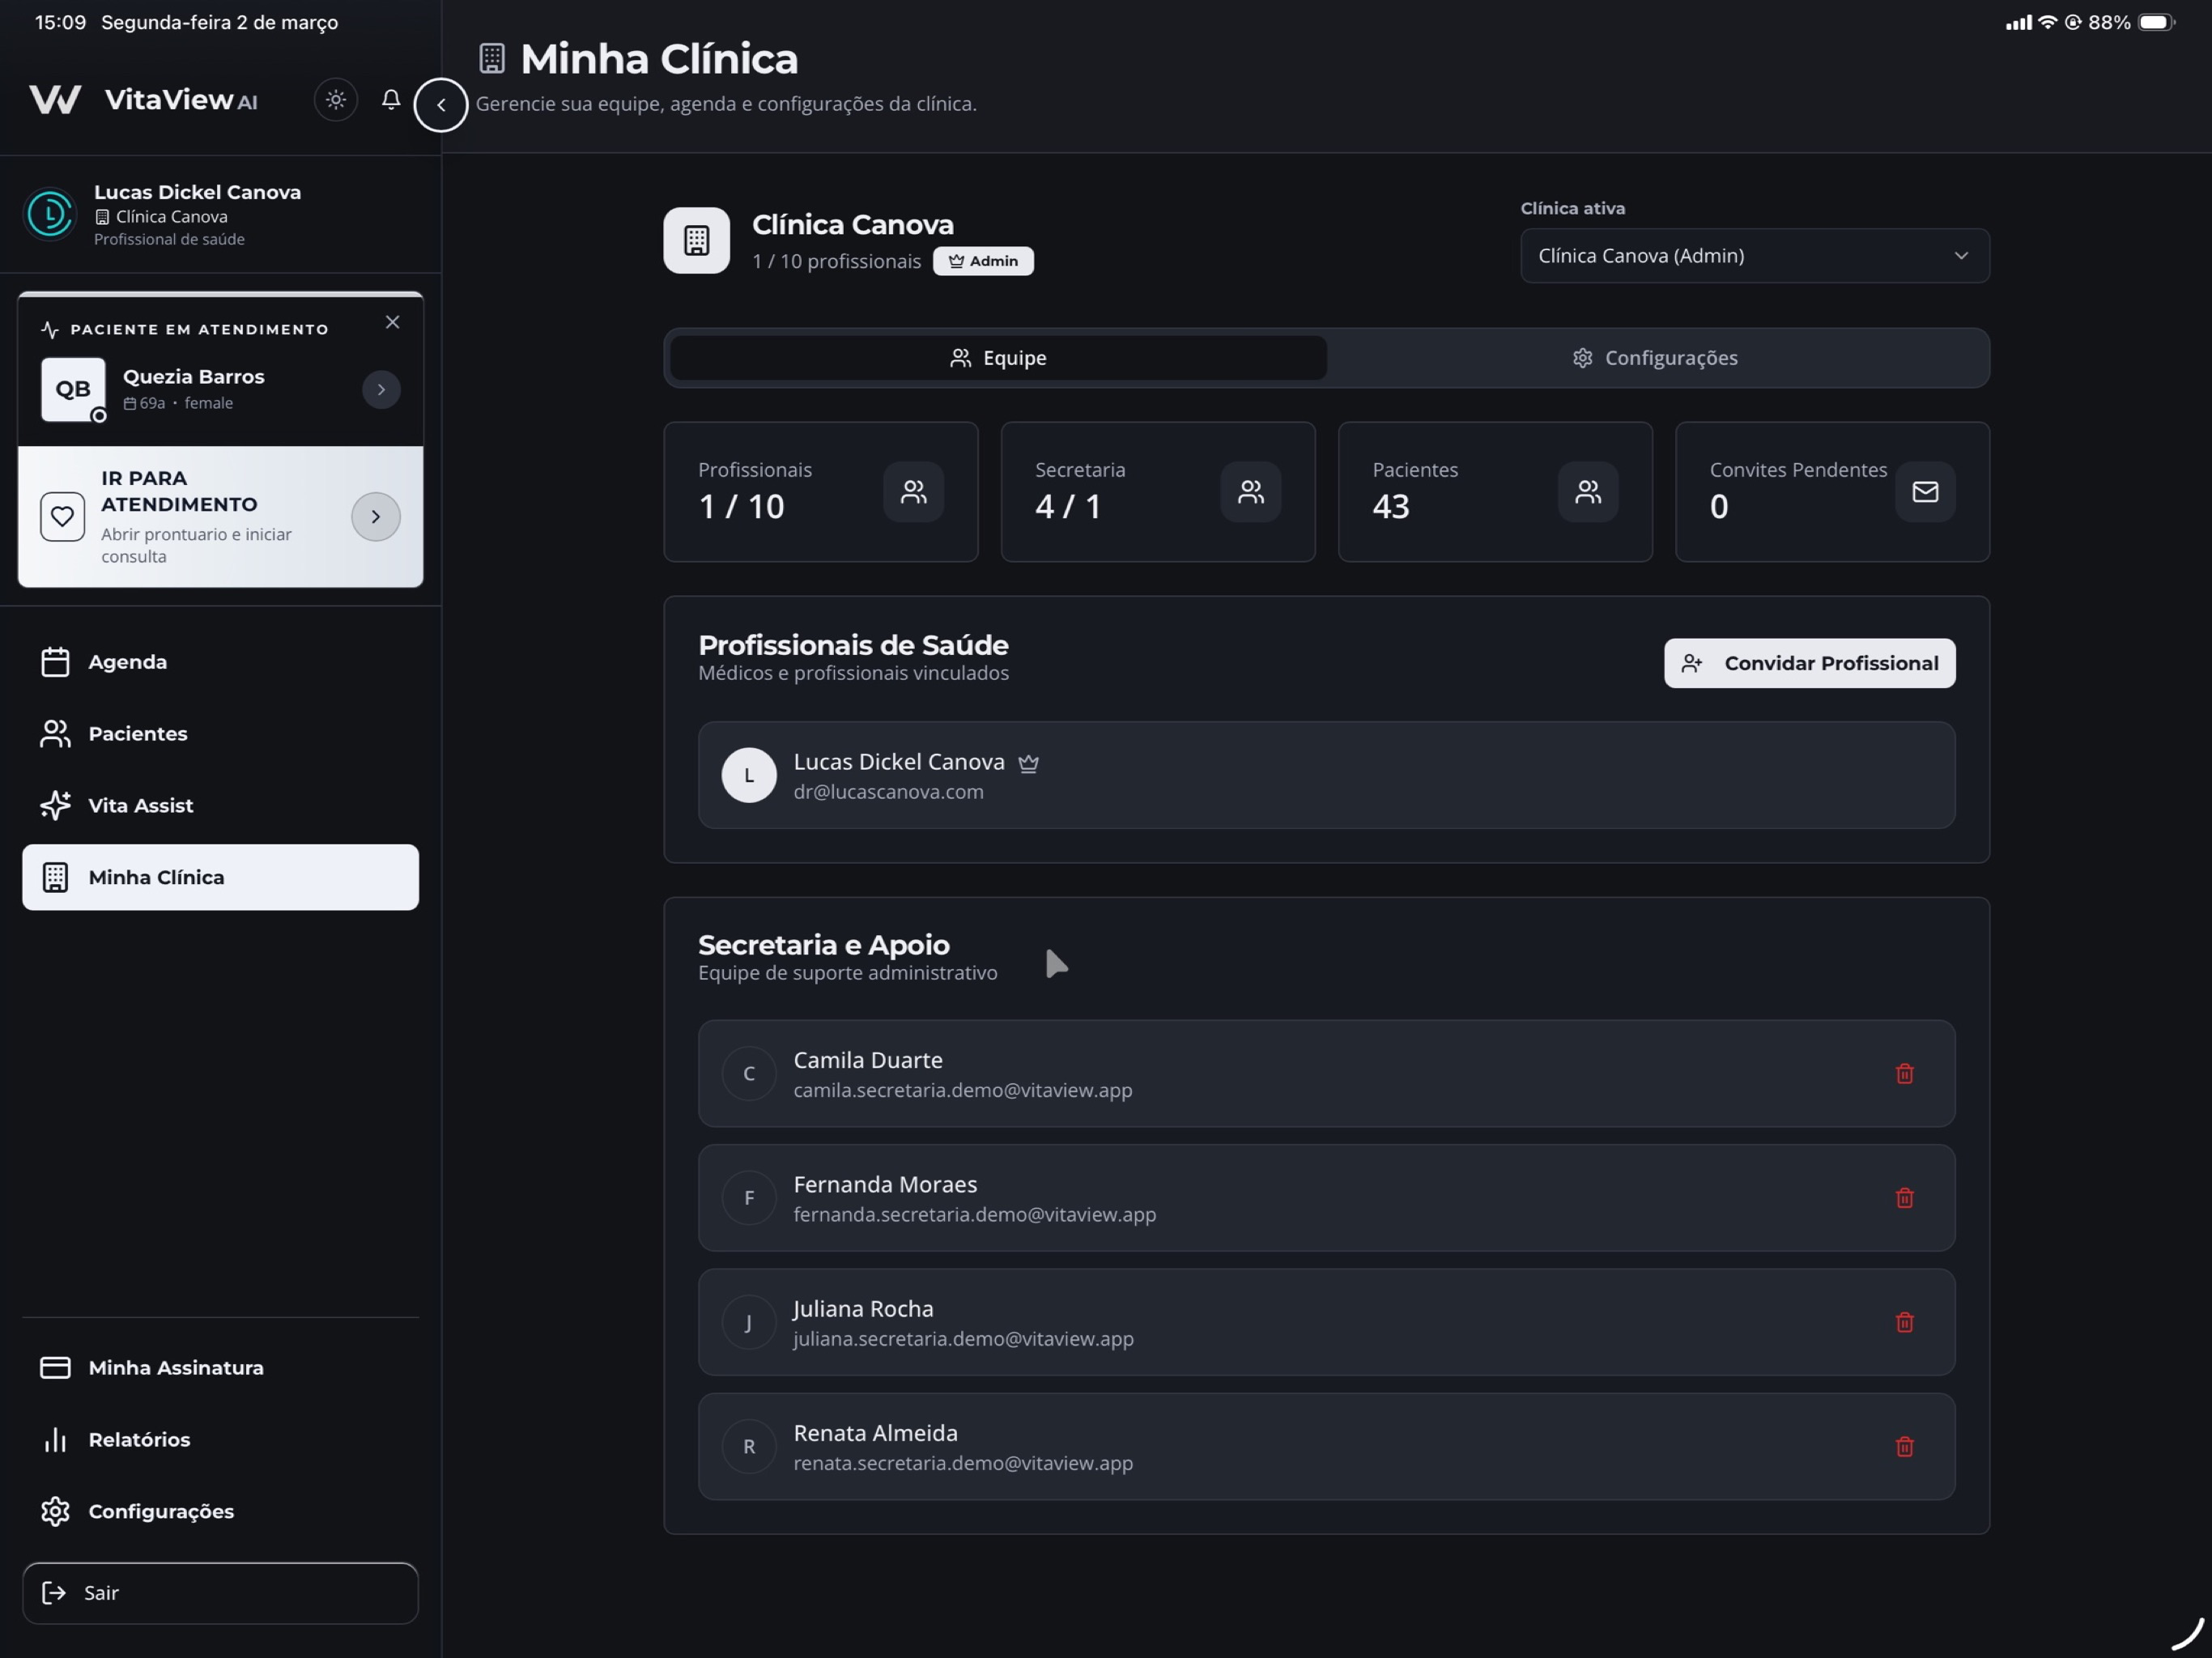Open the Lucas Dickel Canova profile avatar
The image size is (2212, 1658).
point(50,214)
